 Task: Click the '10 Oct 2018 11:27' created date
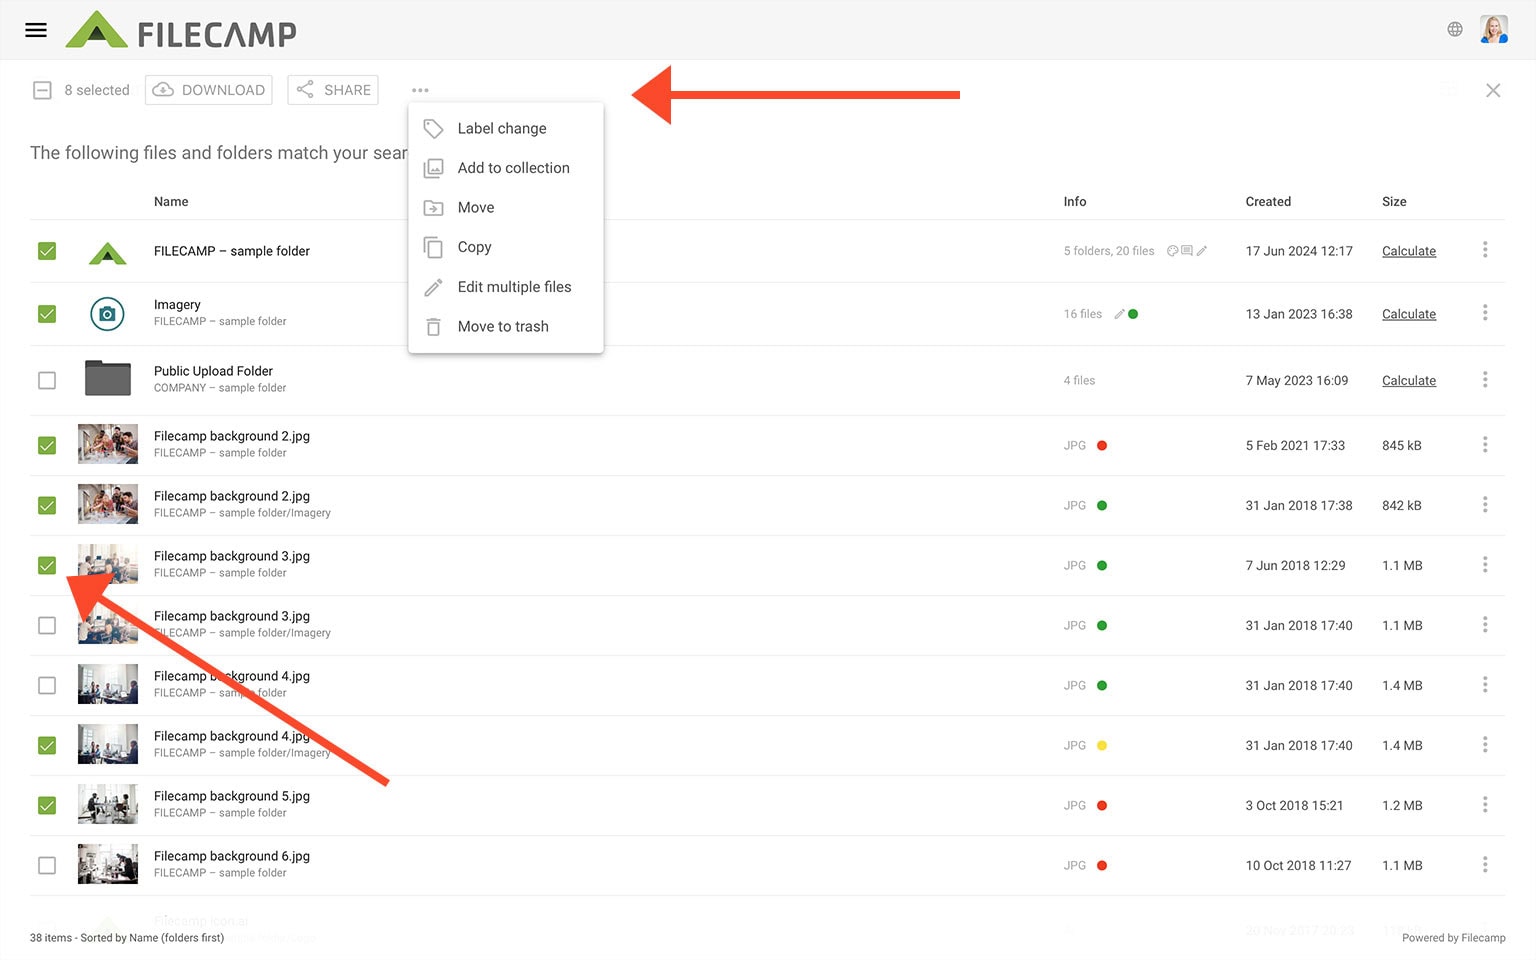[1298, 865]
